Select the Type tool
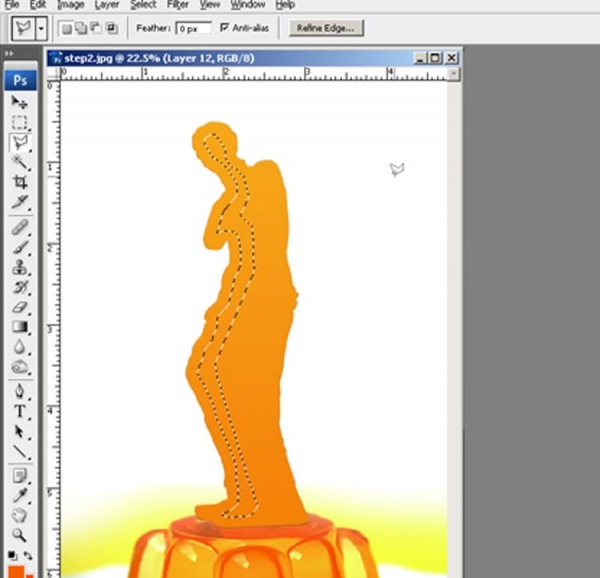600x578 pixels. pyautogui.click(x=19, y=412)
